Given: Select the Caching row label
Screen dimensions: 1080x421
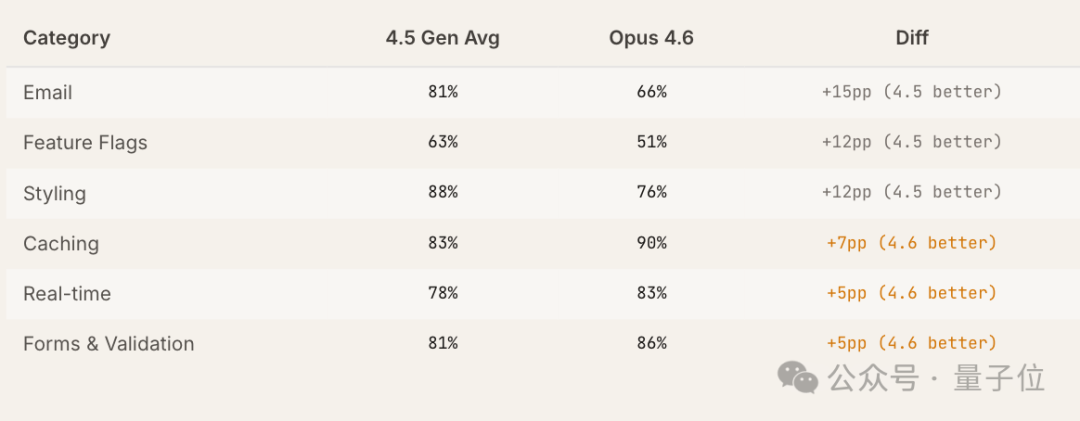Looking at the screenshot, I should click(x=61, y=243).
